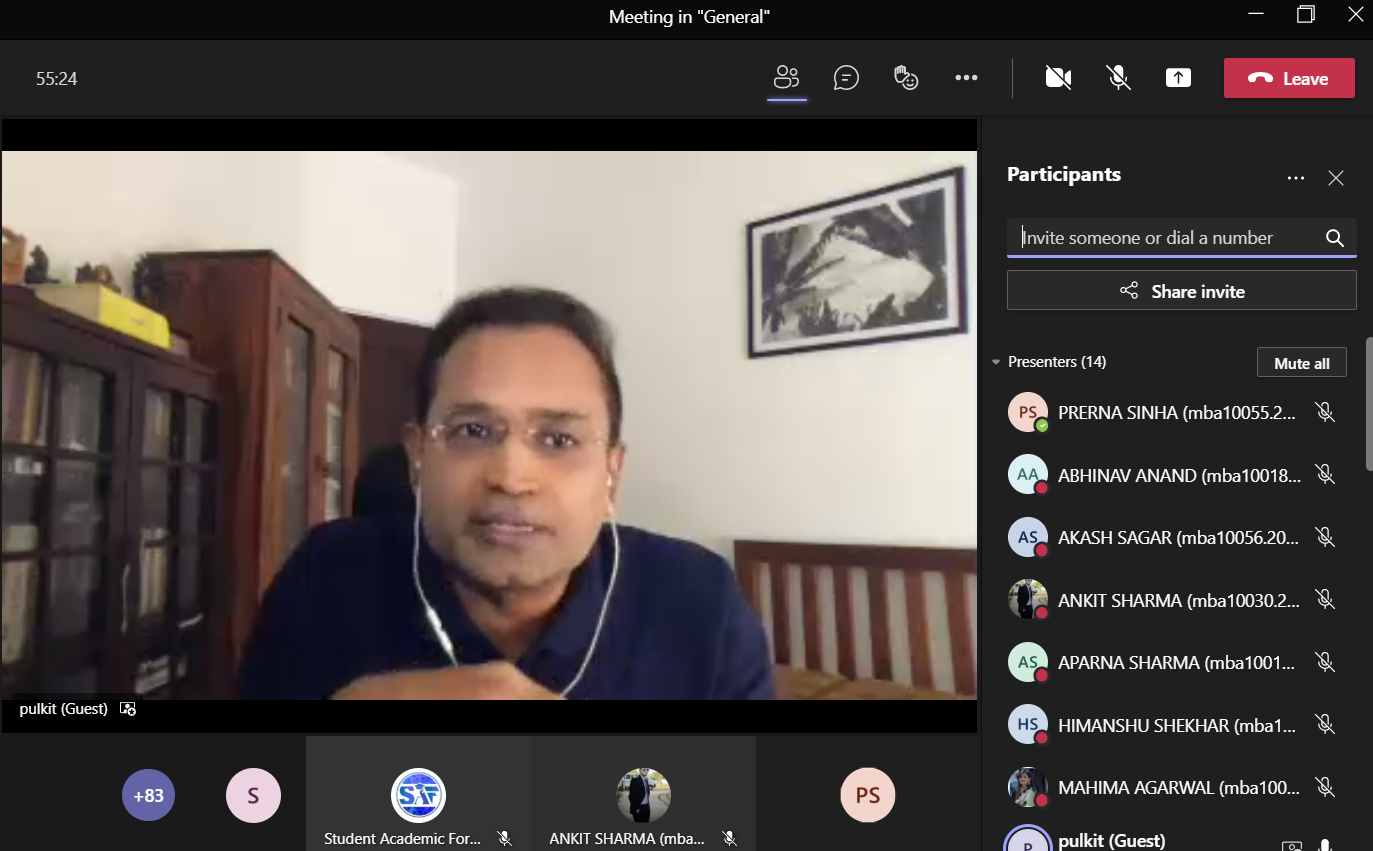Open Participants panel more options menu

1296,178
